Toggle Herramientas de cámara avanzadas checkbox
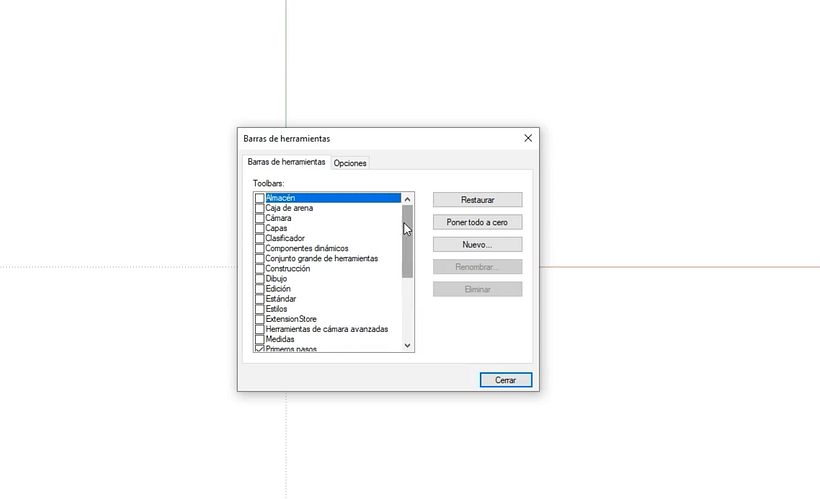 (259, 330)
